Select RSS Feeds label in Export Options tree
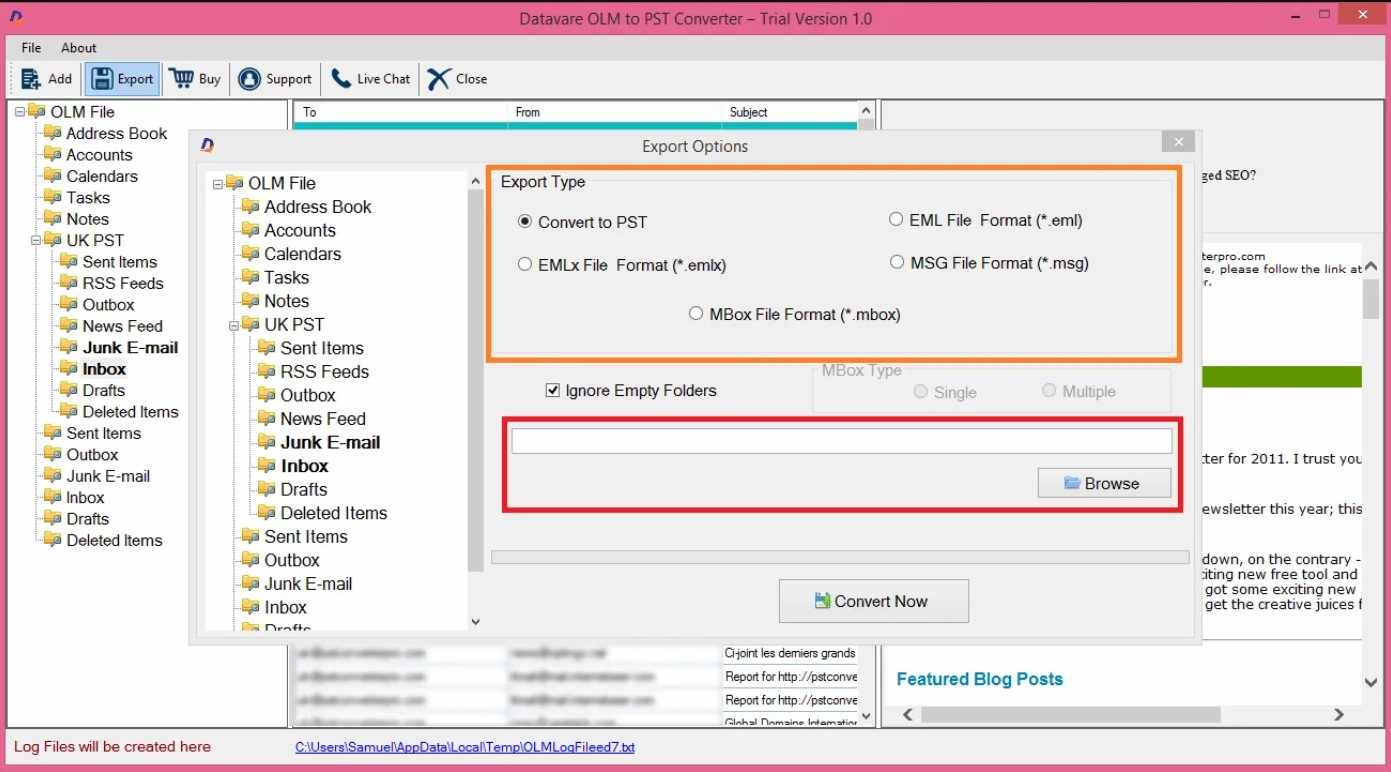The width and height of the screenshot is (1391, 772). coord(324,371)
